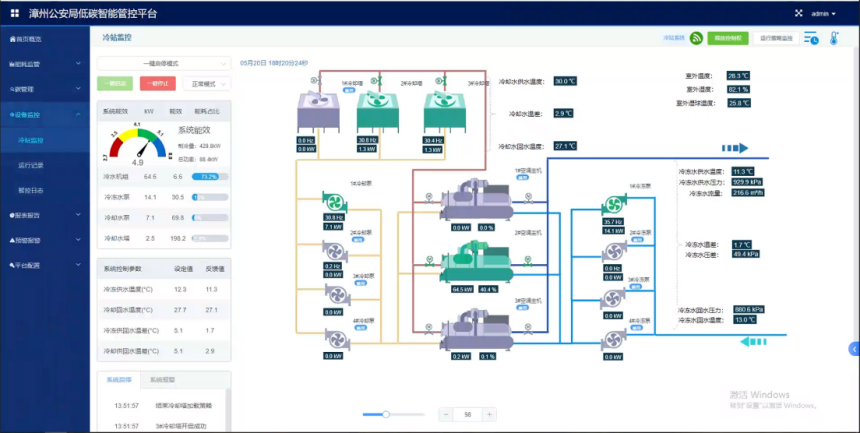Image resolution: width=860 pixels, height=433 pixels.
Task: Click the system efficiency gauge reading 4.9
Action: pos(138,144)
